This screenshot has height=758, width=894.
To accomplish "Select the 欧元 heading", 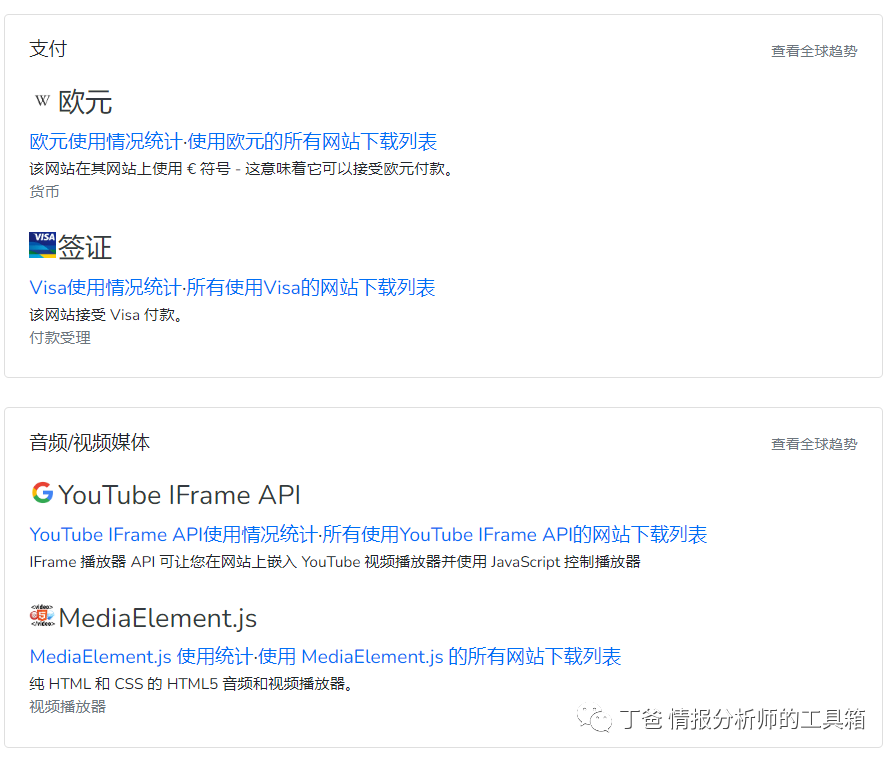I will [85, 102].
